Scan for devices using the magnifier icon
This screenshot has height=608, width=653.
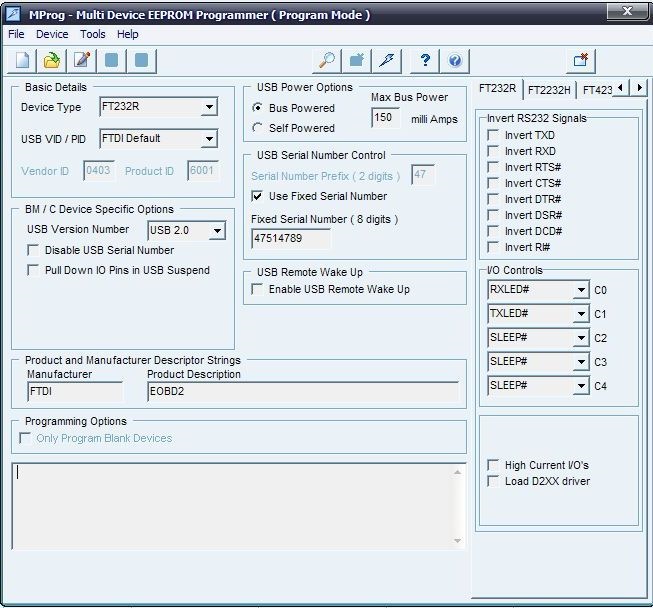pyautogui.click(x=326, y=61)
